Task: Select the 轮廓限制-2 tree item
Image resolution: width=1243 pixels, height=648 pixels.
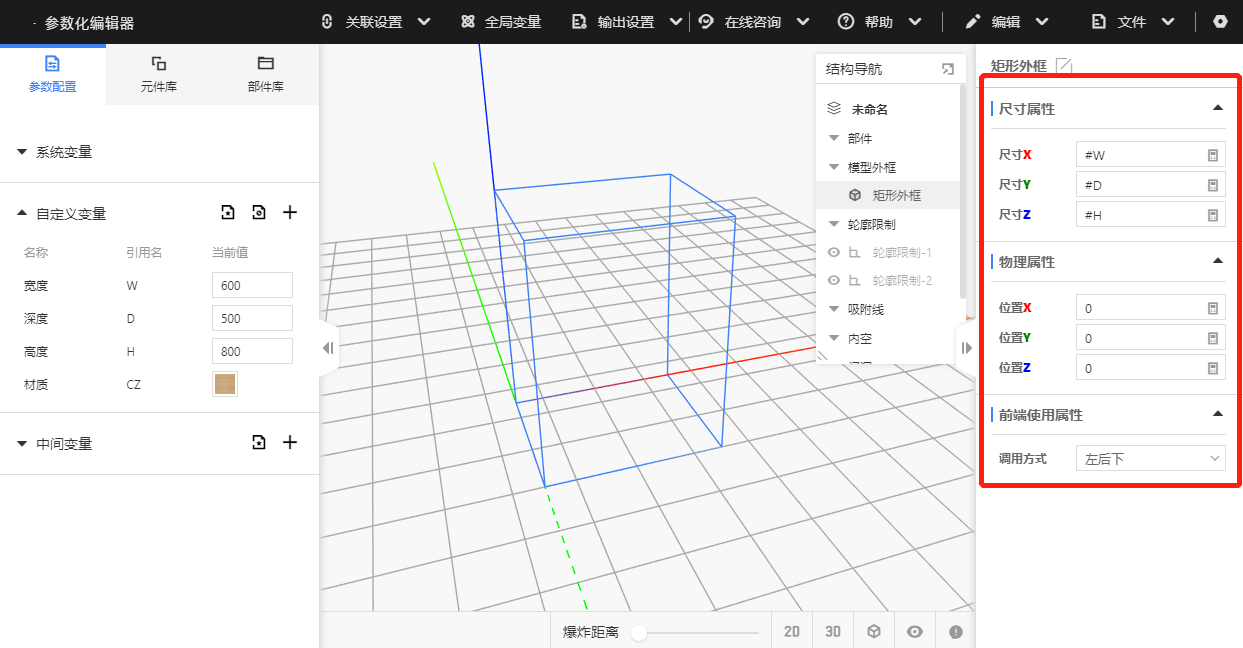Action: [901, 281]
